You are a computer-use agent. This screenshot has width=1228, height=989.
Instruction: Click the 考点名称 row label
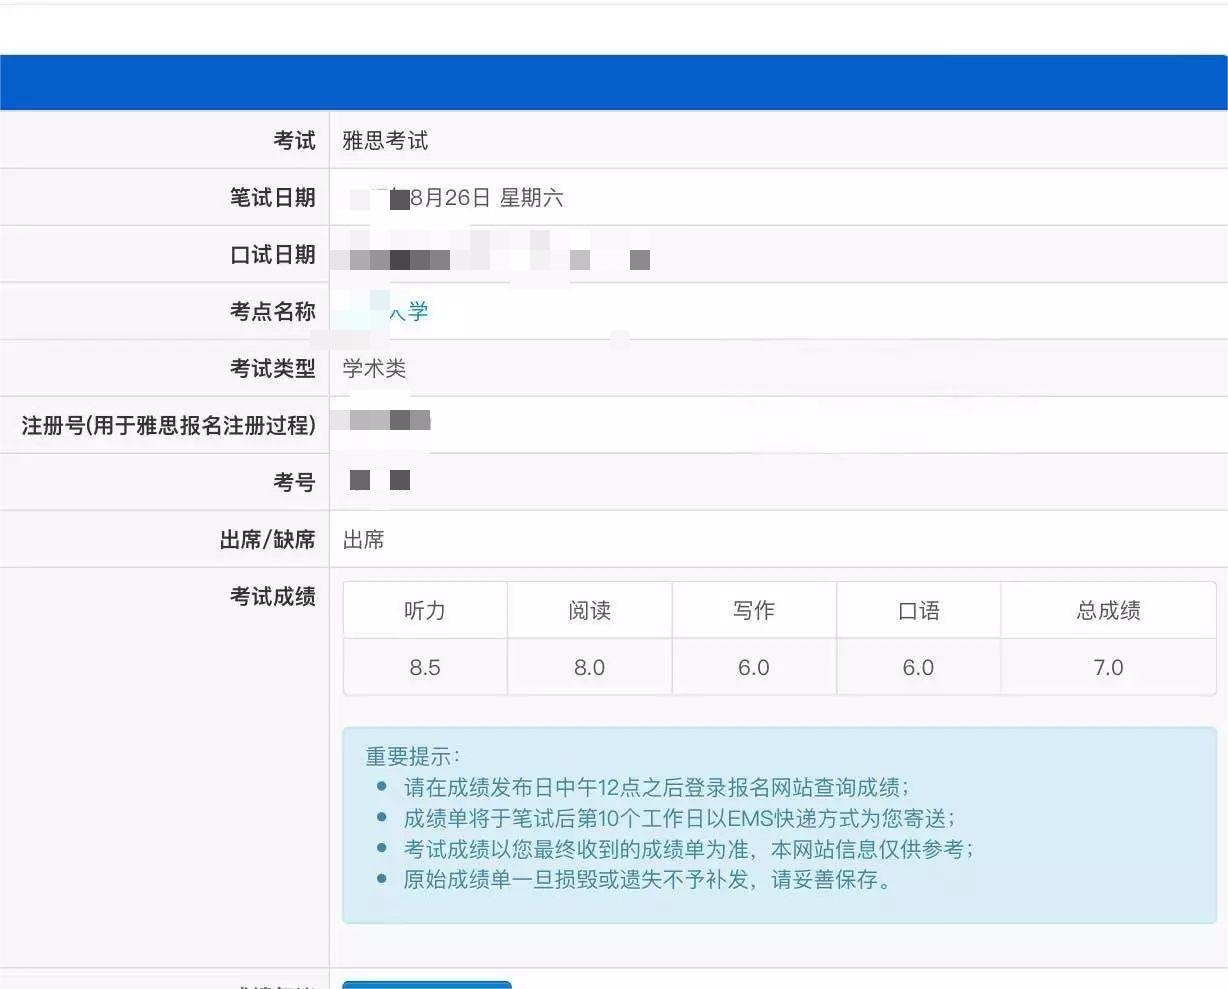(x=273, y=312)
